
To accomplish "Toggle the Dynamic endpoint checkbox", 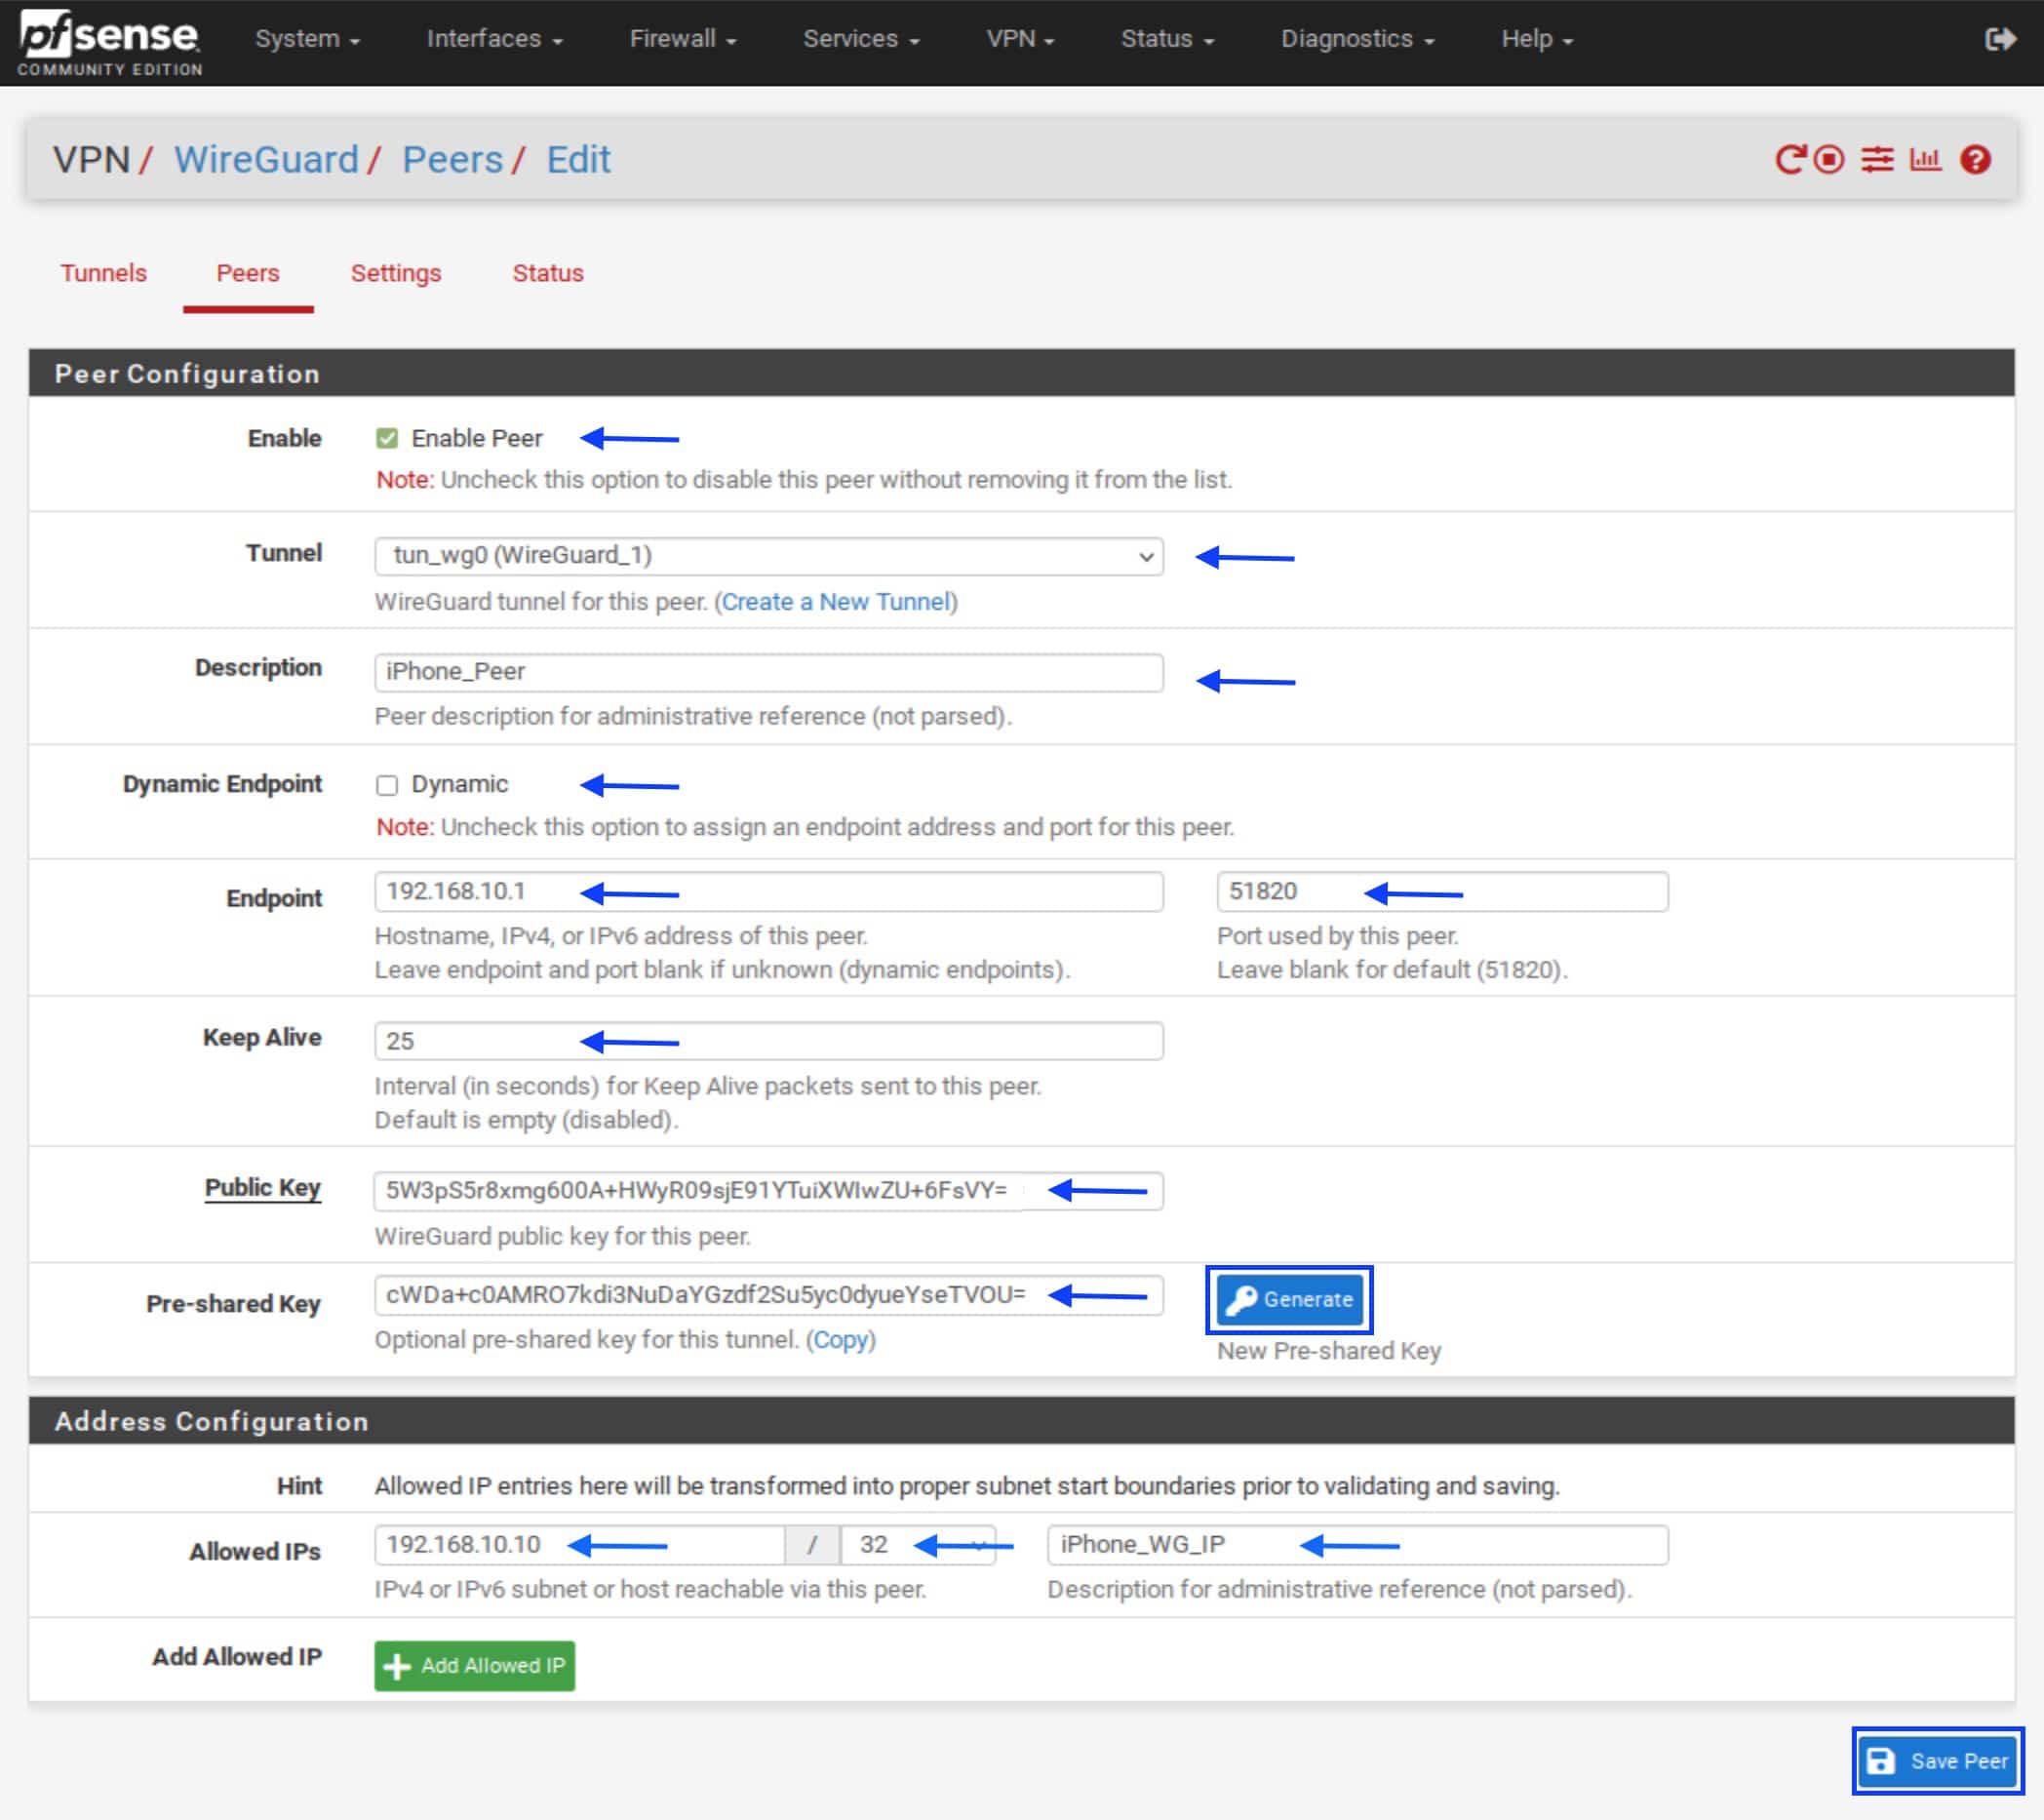I will click(387, 785).
